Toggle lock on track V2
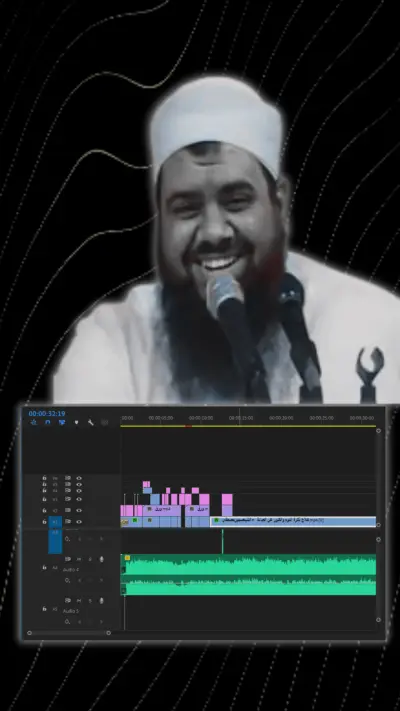 (44, 511)
